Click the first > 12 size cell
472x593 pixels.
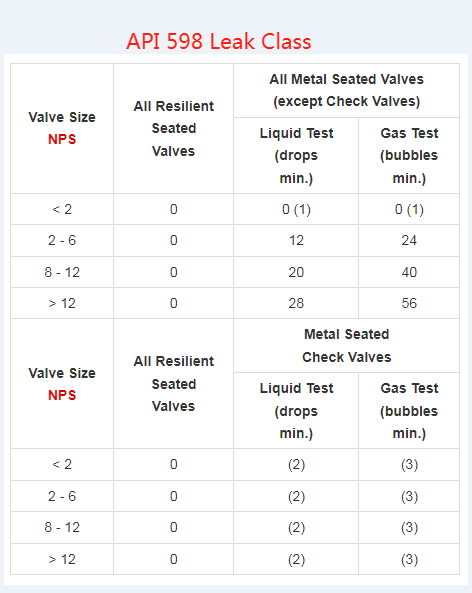[x=62, y=303]
